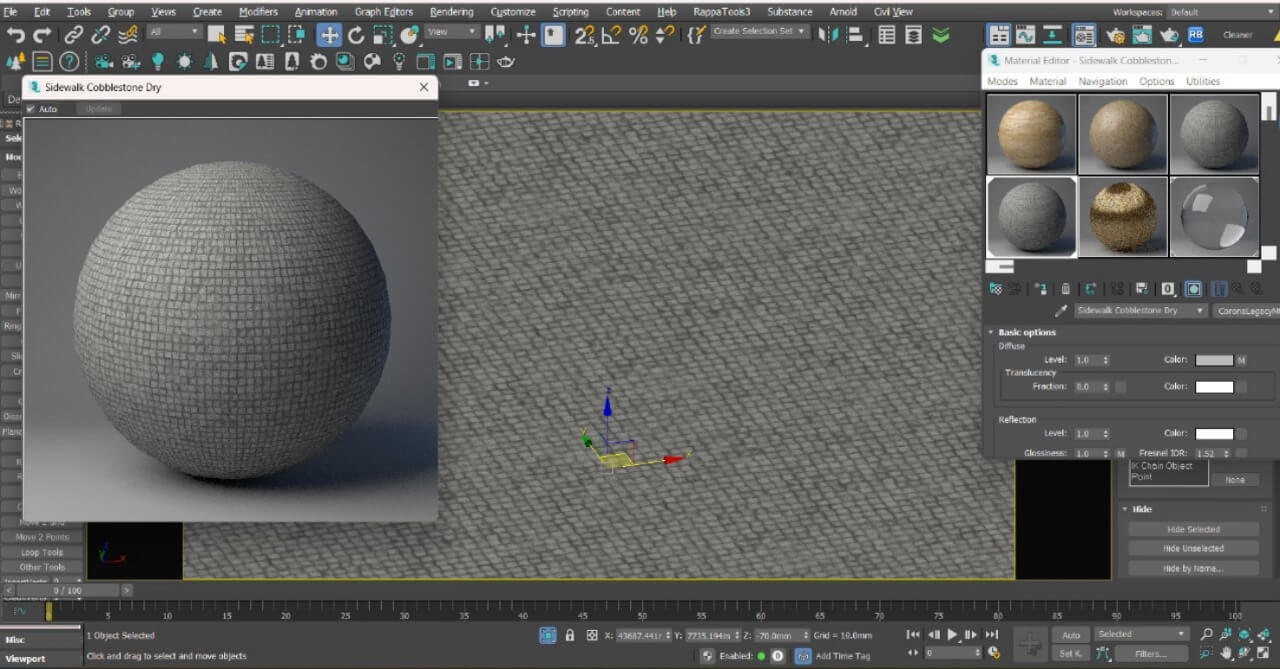Pick material from object with eyedropper
1280x669 pixels.
pos(1061,311)
